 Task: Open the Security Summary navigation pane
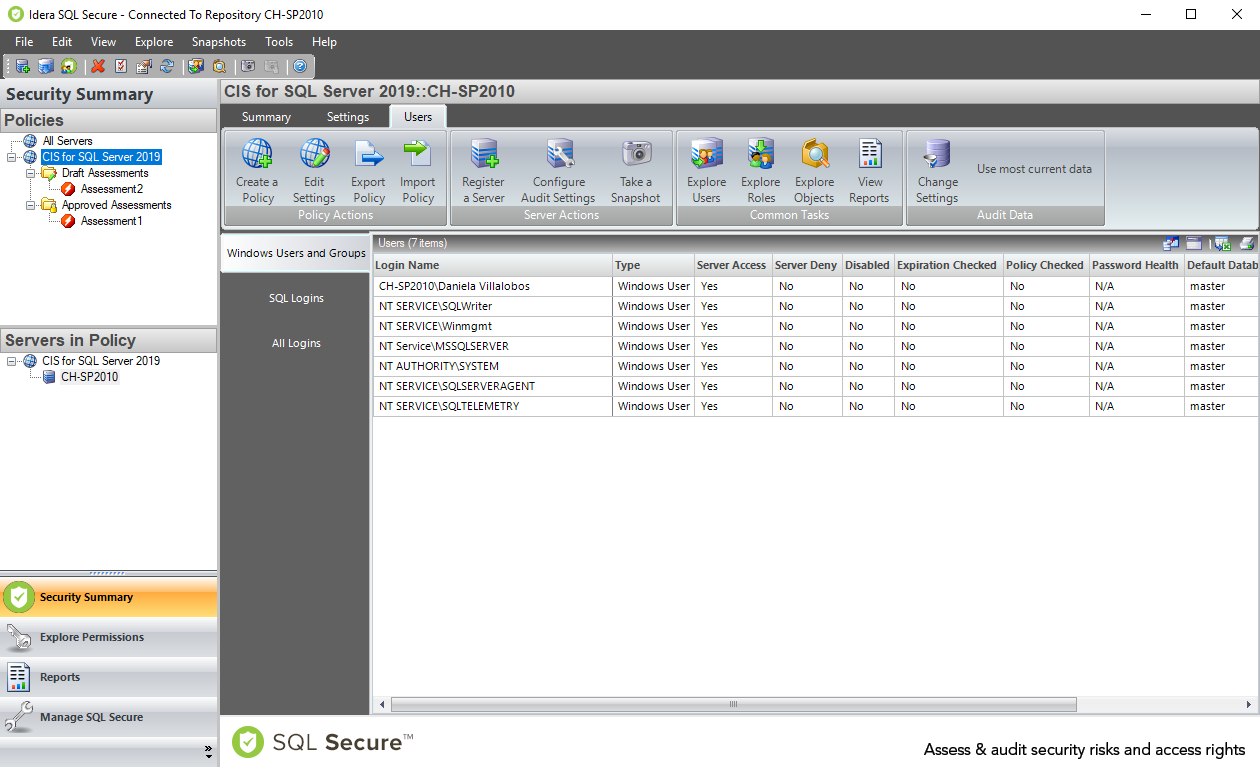coord(109,597)
